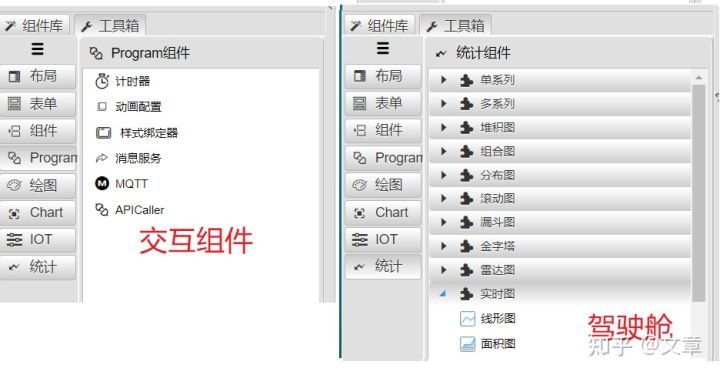Viewport: 720px width, 375px height.
Task: Click 绘图 palette icon in right panel
Action: click(360, 185)
